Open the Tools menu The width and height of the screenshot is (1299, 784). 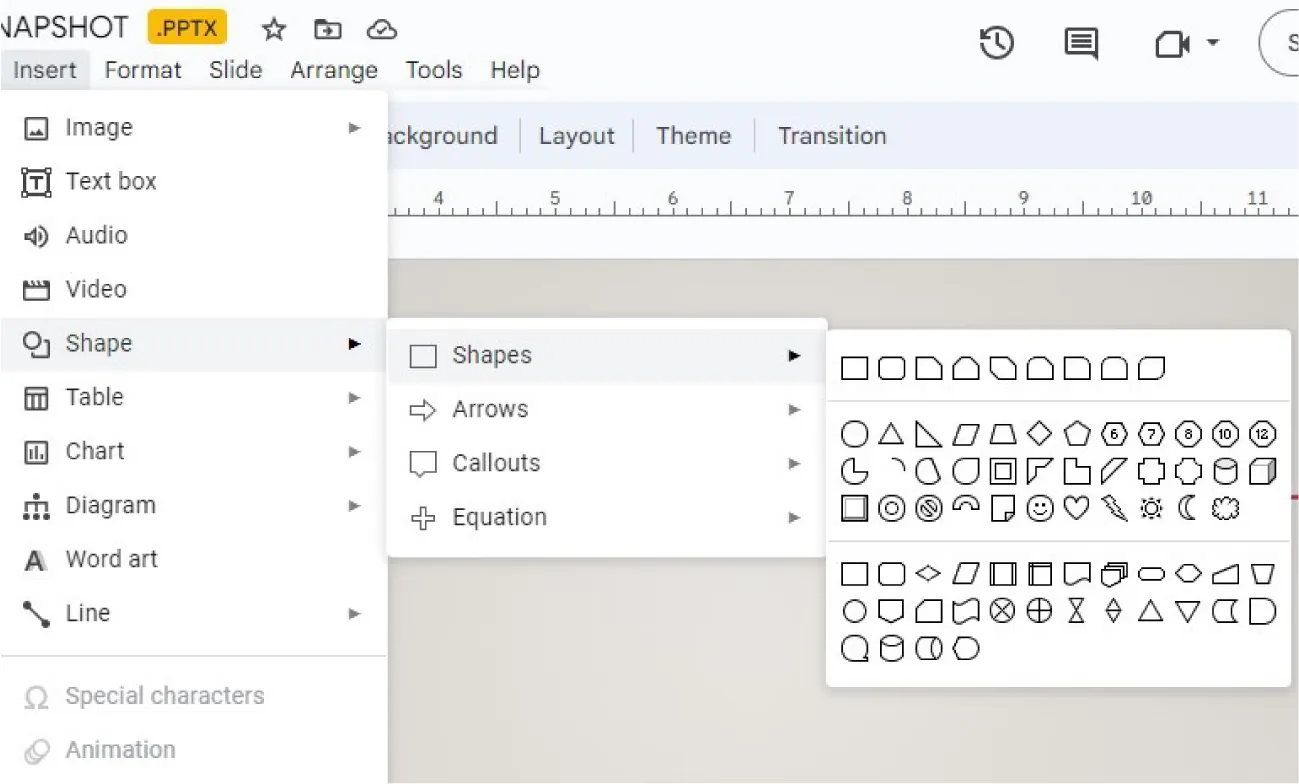coord(433,70)
